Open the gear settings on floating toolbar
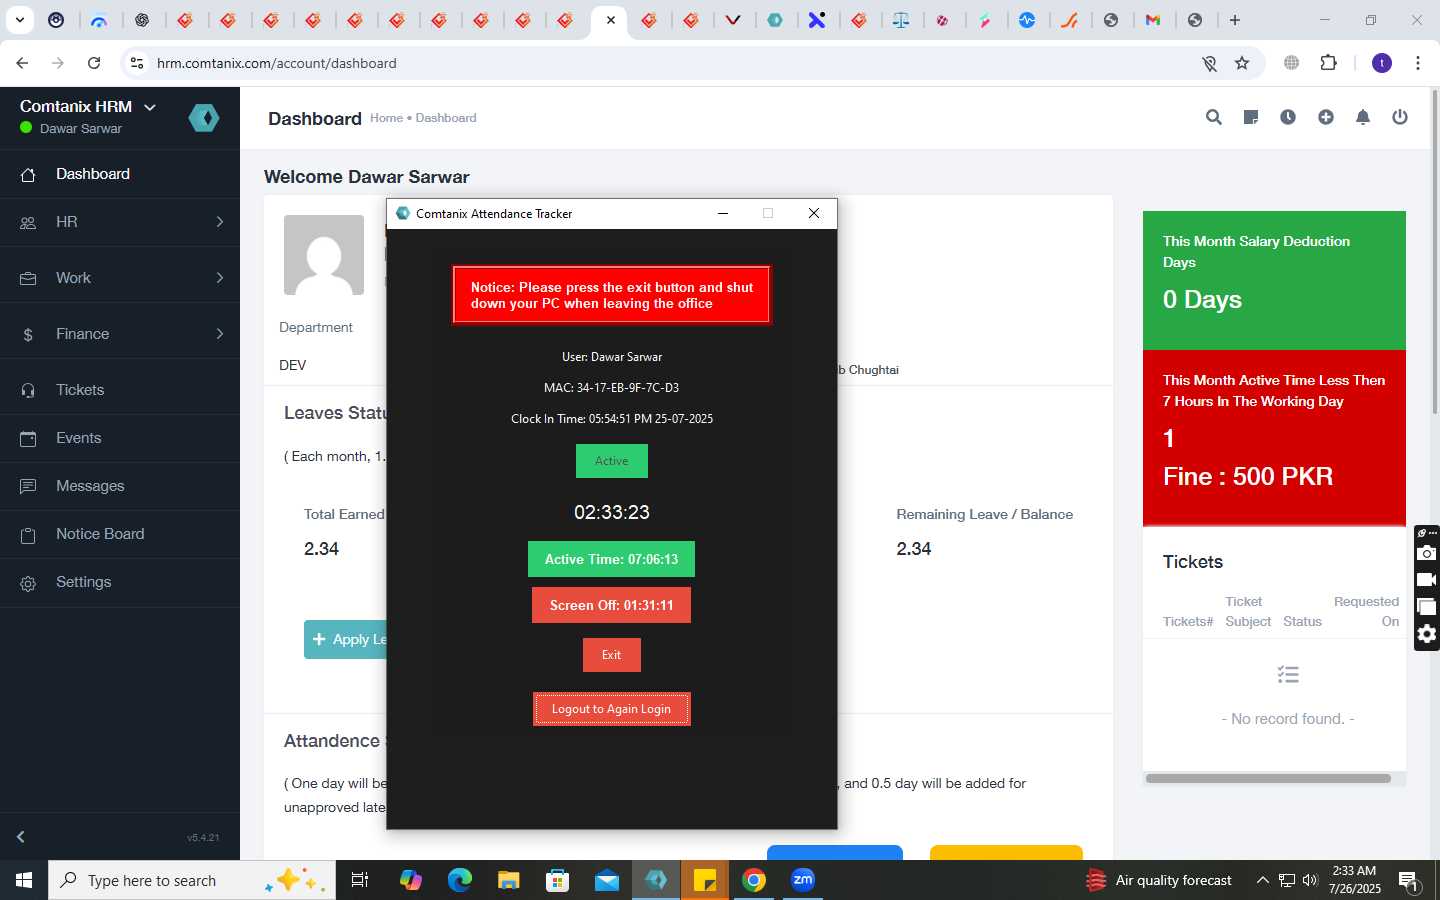1440x900 pixels. (x=1427, y=634)
